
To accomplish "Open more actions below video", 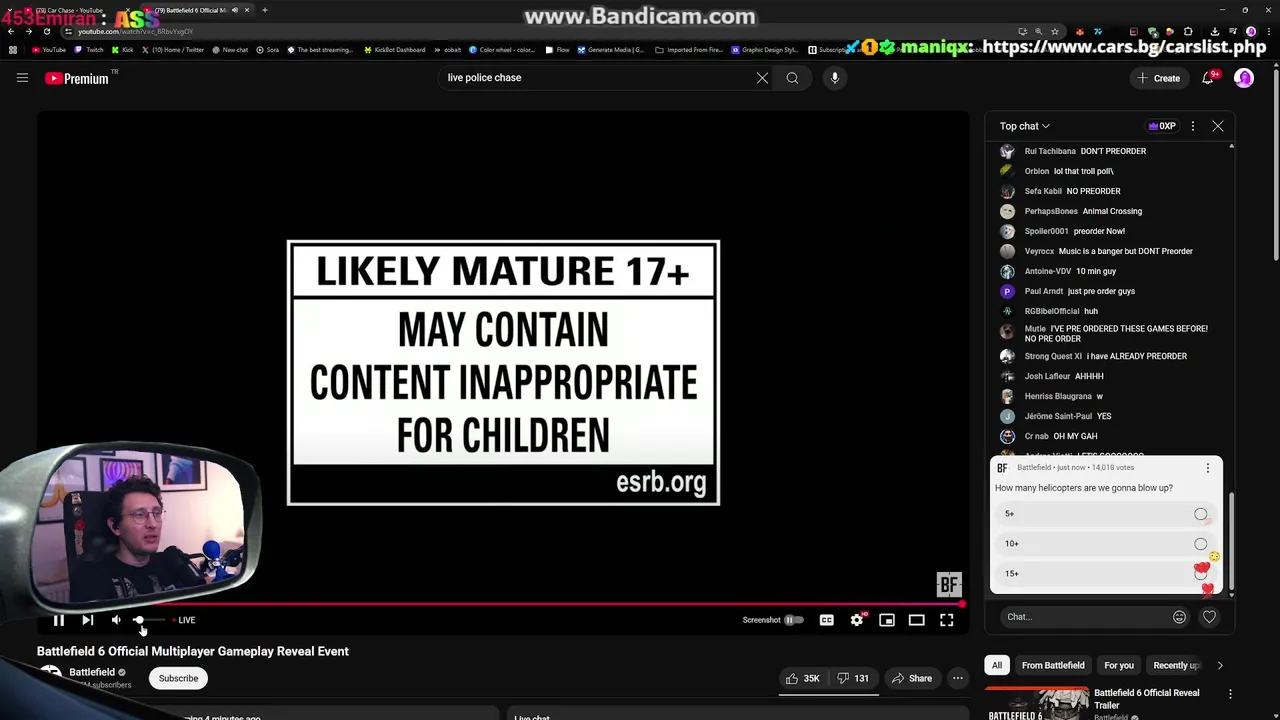I will point(958,678).
